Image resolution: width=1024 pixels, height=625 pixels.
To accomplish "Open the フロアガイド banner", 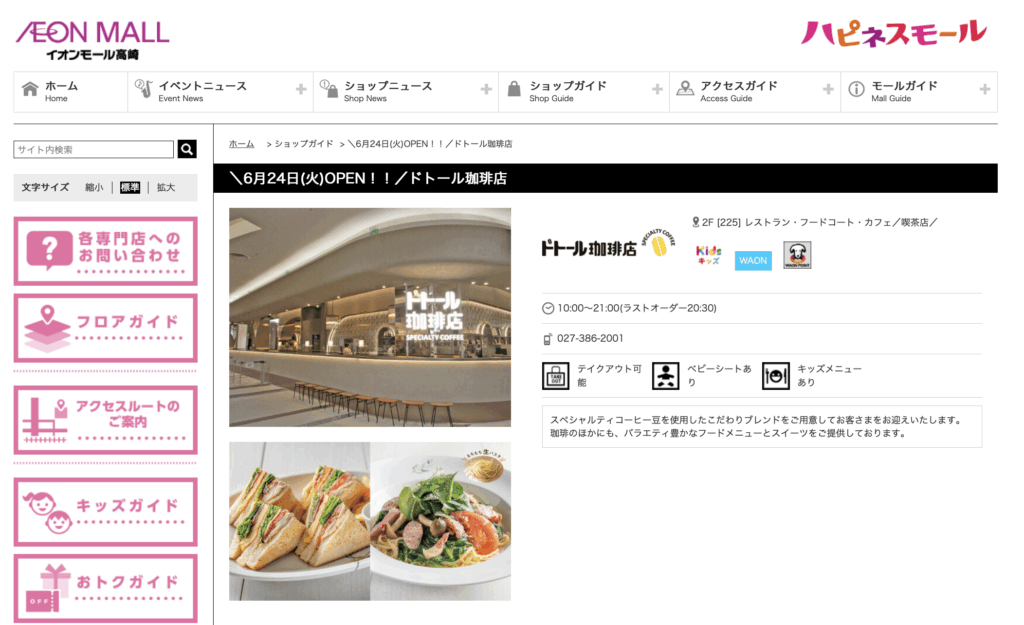I will pos(106,328).
